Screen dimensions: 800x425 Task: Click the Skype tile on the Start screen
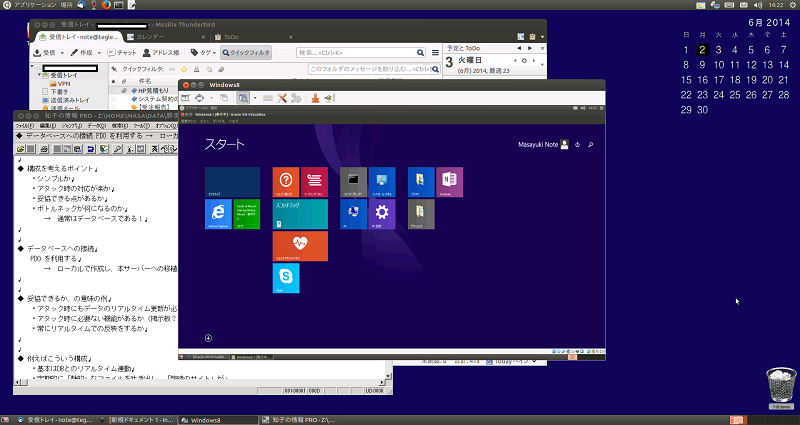[x=286, y=278]
